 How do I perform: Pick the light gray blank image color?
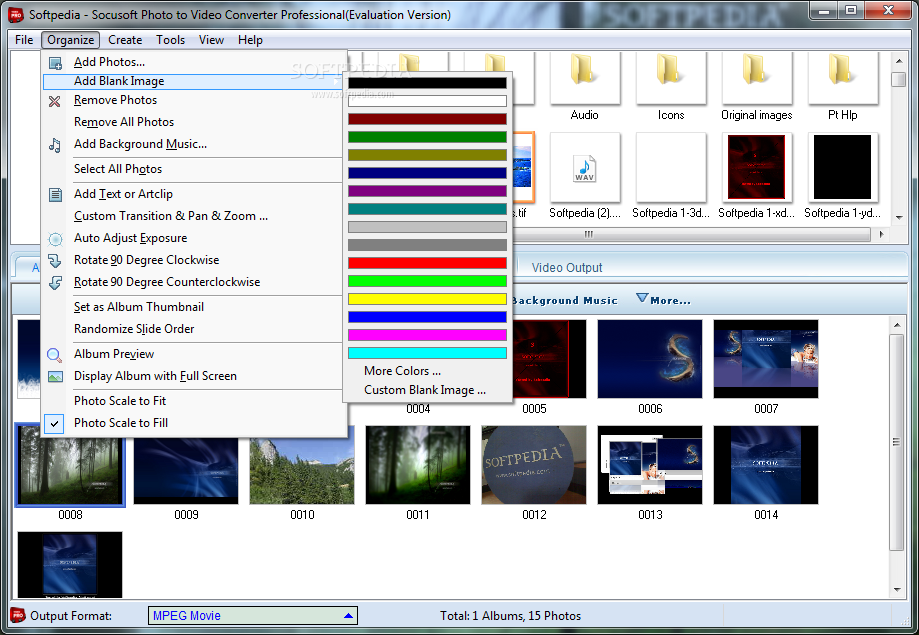pyautogui.click(x=427, y=227)
